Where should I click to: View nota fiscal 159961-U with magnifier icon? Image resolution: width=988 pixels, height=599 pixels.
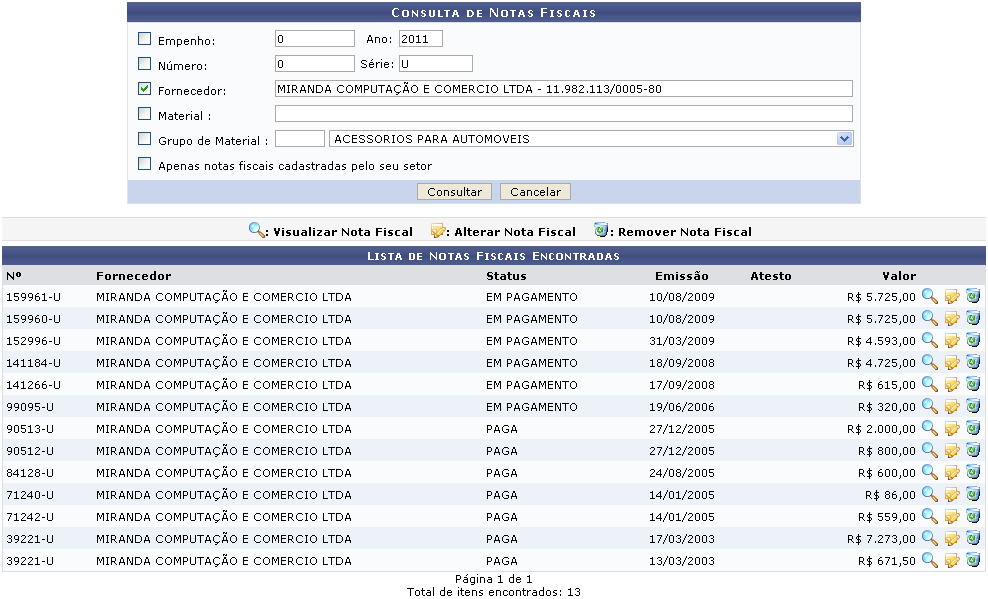pyautogui.click(x=929, y=296)
